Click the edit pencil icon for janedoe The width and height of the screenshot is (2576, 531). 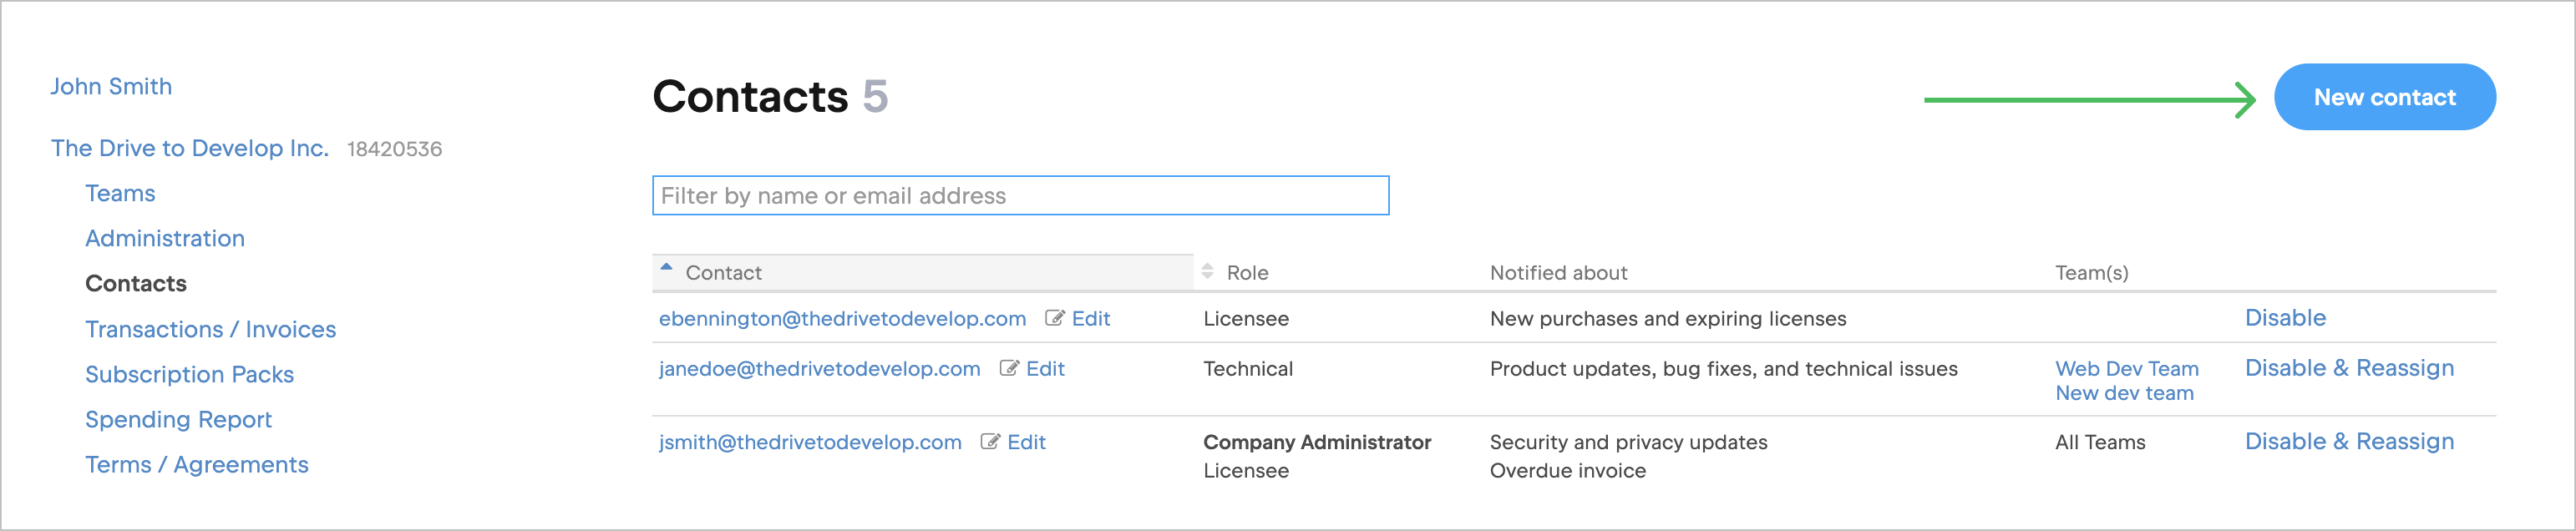click(1009, 368)
